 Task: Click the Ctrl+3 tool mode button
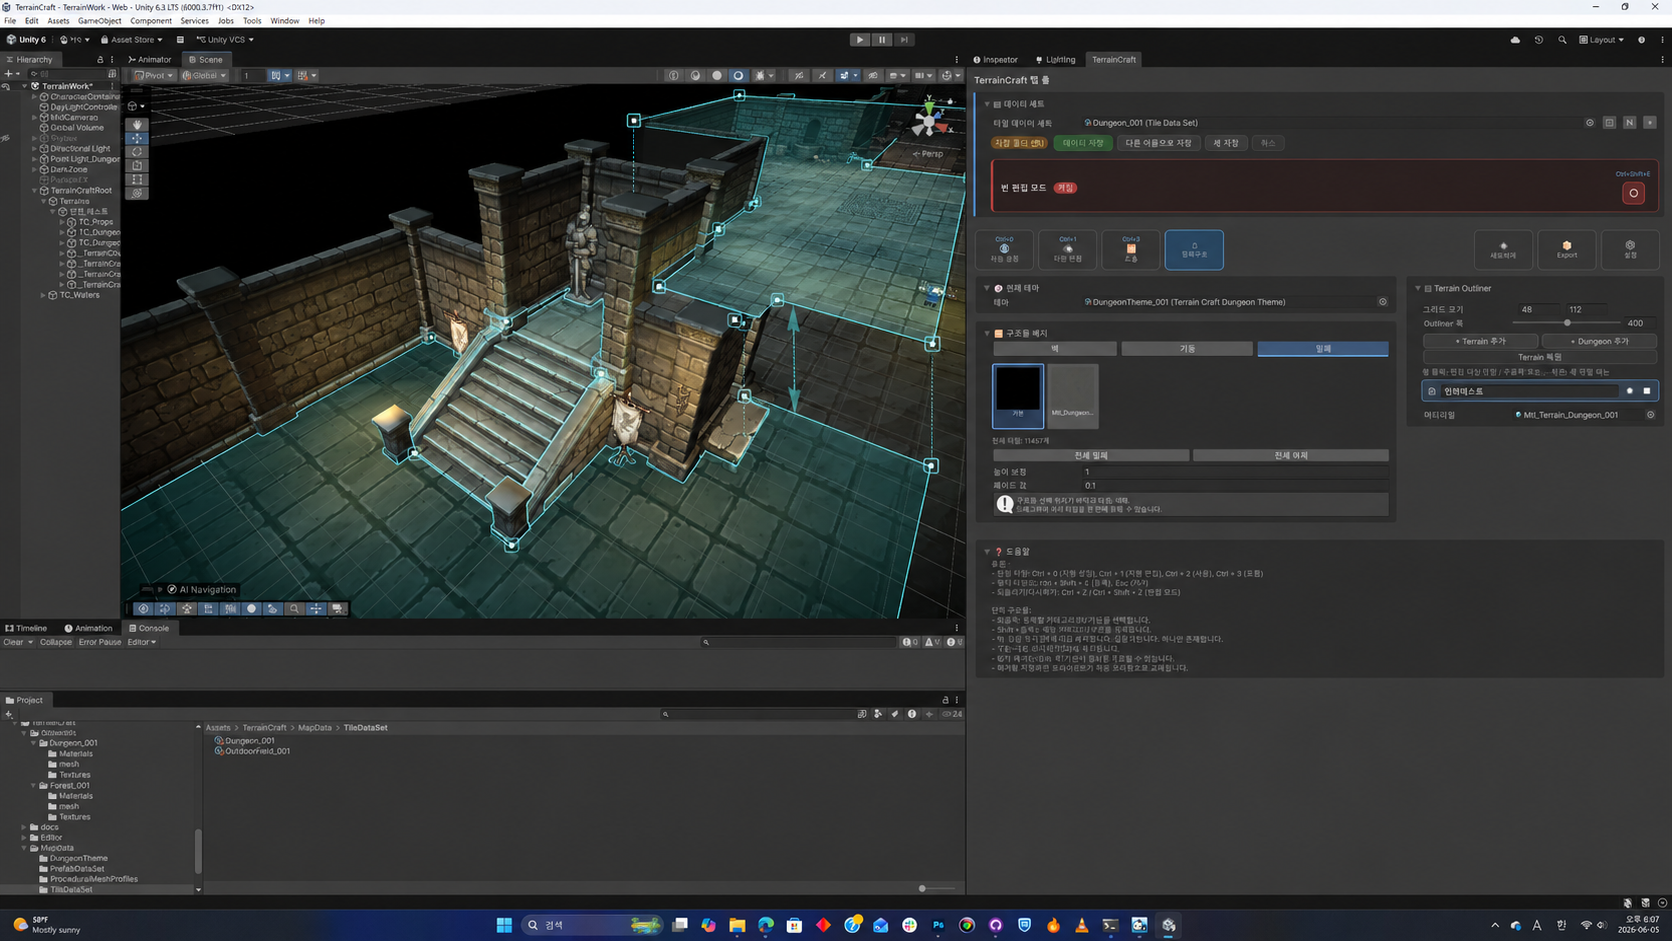1131,250
